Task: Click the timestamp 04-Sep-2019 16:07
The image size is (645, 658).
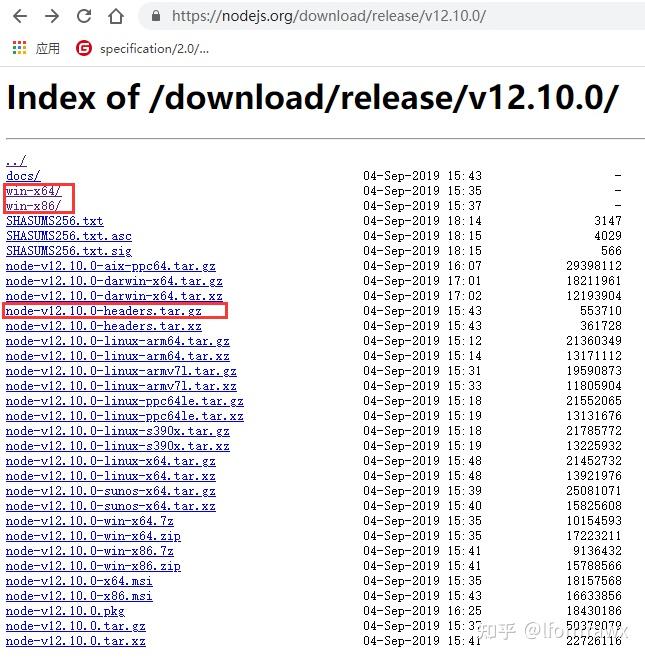Action: pos(423,266)
